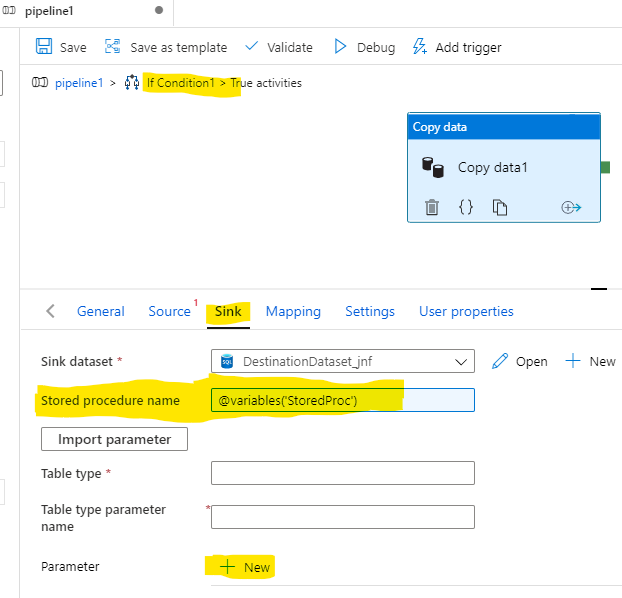Click the Copy data1 database icon
The height and width of the screenshot is (598, 622).
432,167
